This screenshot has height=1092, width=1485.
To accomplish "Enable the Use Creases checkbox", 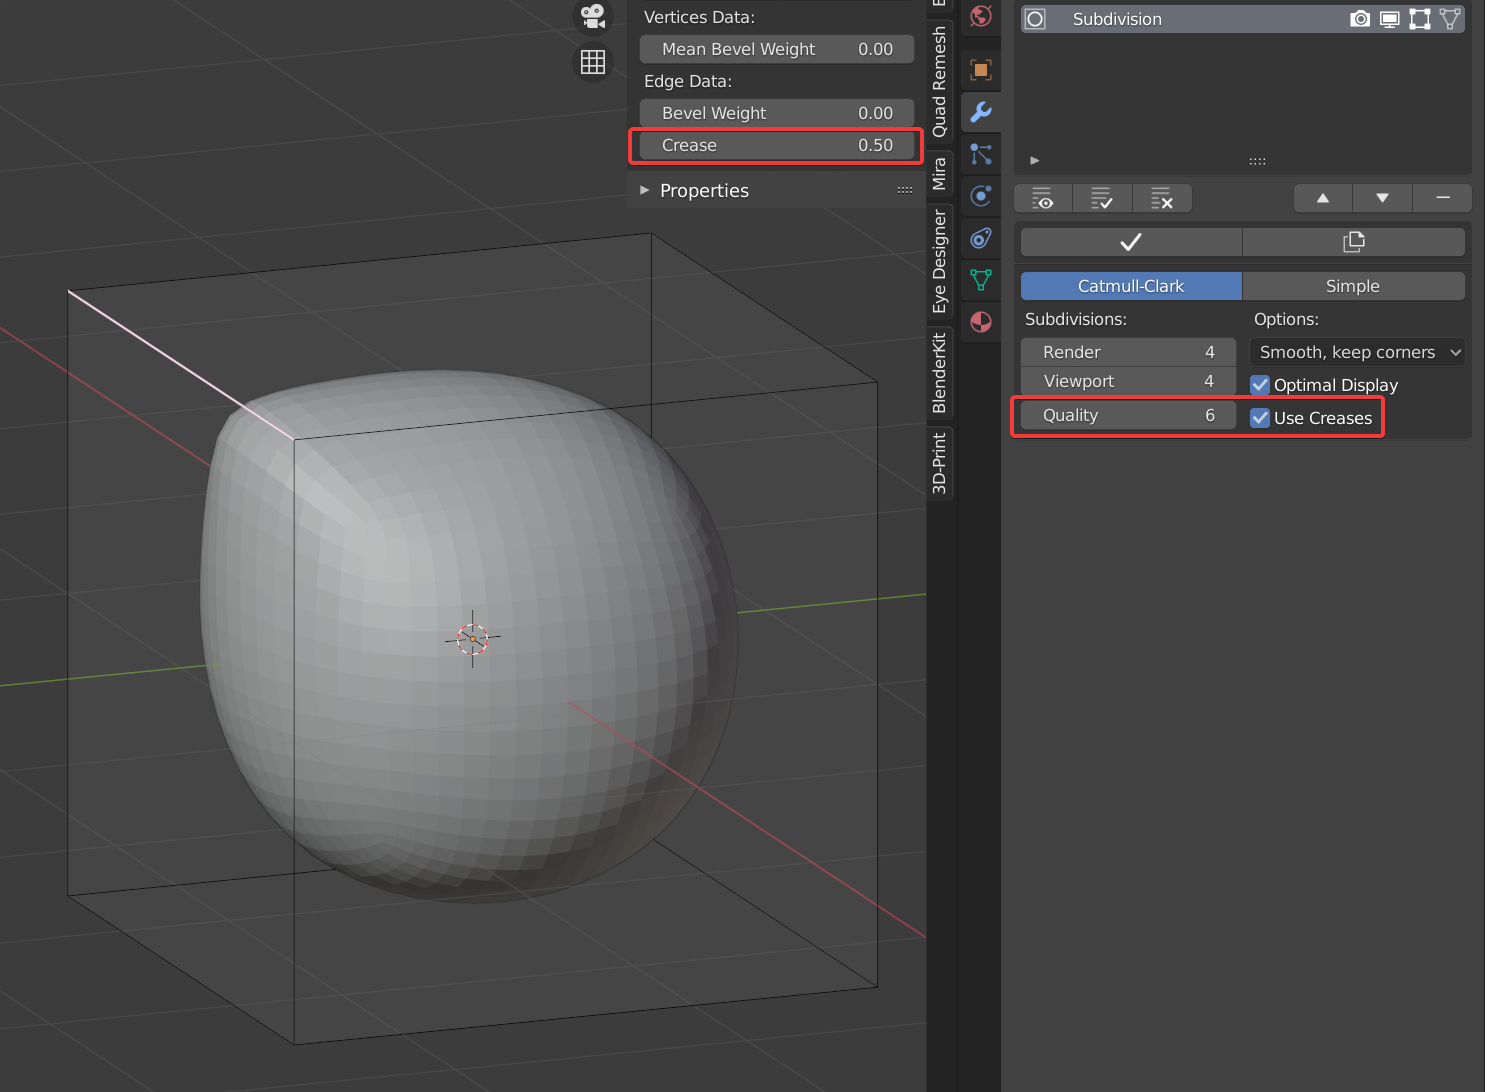I will 1259,418.
